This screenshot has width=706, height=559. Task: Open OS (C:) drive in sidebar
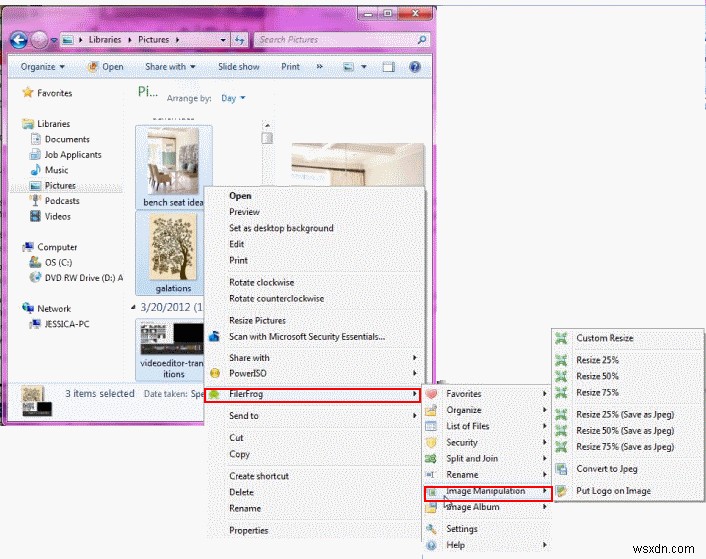58,262
